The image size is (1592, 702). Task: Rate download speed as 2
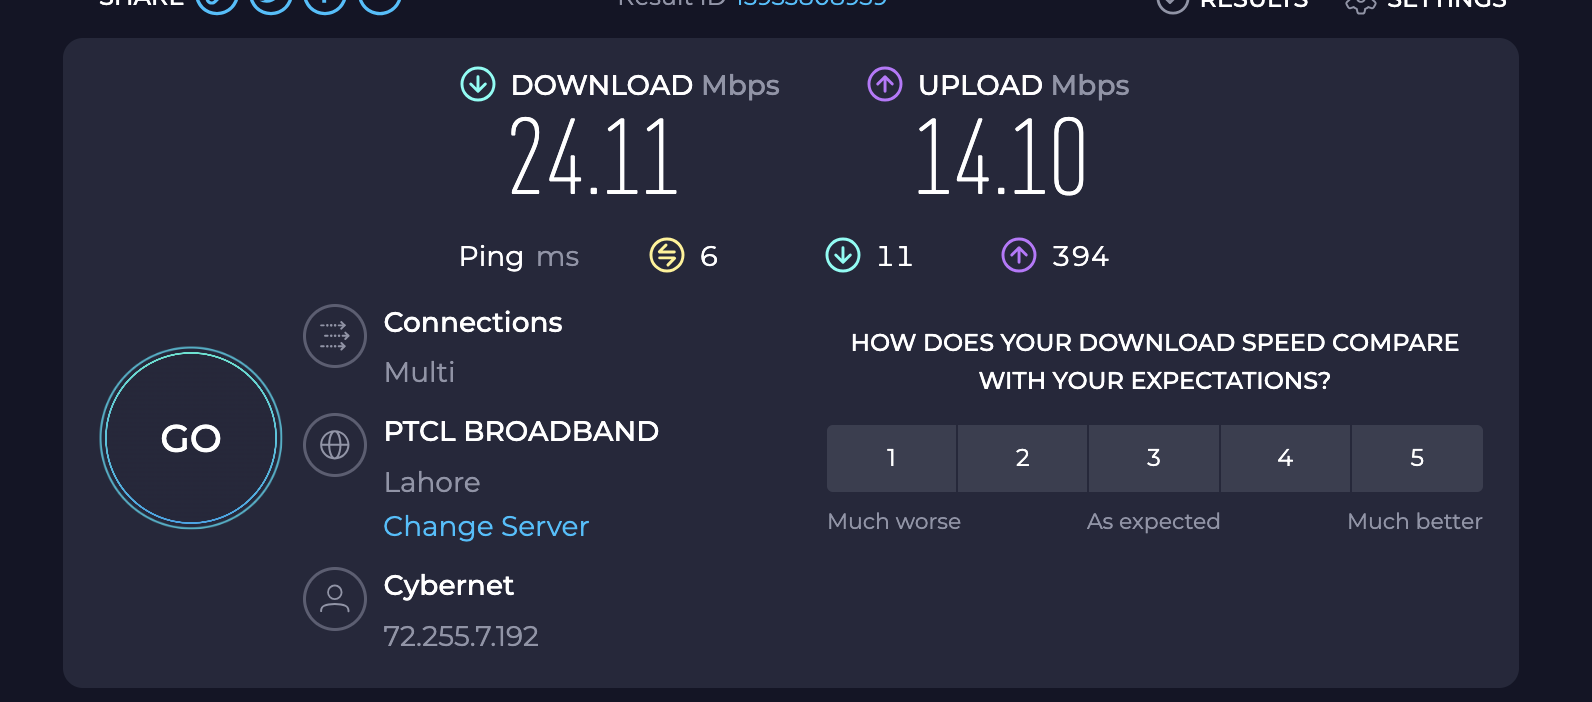pyautogui.click(x=1022, y=458)
